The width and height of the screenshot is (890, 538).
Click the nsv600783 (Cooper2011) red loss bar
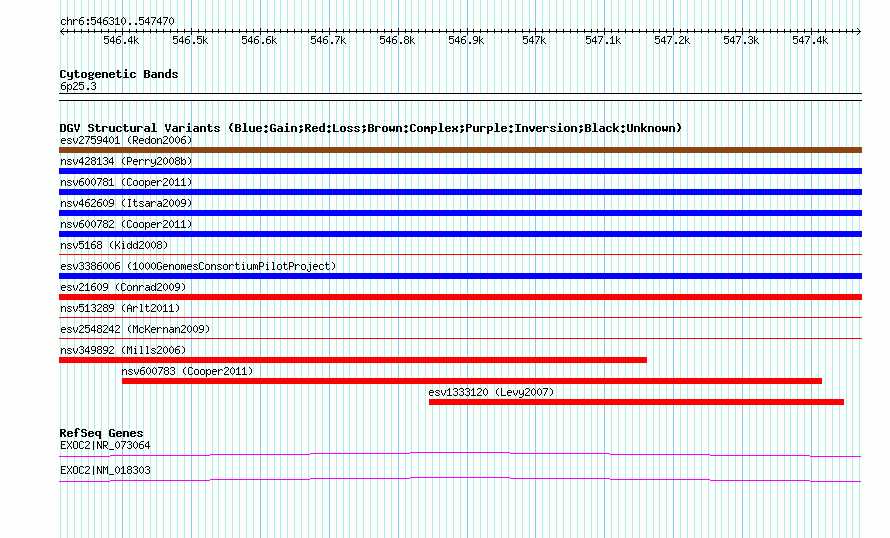(x=472, y=381)
